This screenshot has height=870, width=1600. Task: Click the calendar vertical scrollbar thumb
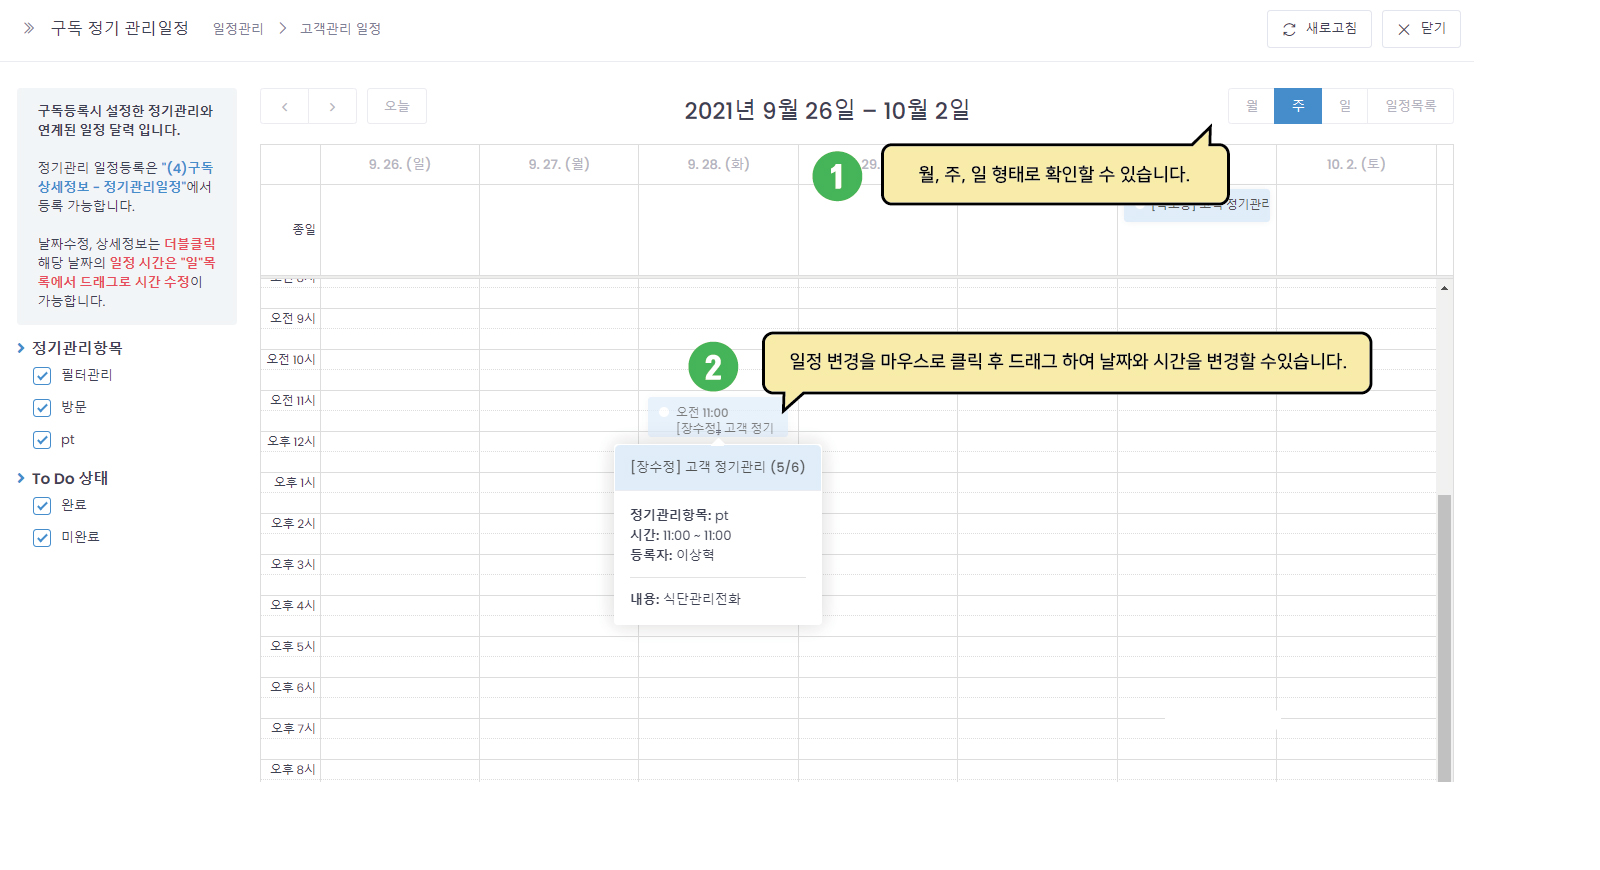(1444, 637)
